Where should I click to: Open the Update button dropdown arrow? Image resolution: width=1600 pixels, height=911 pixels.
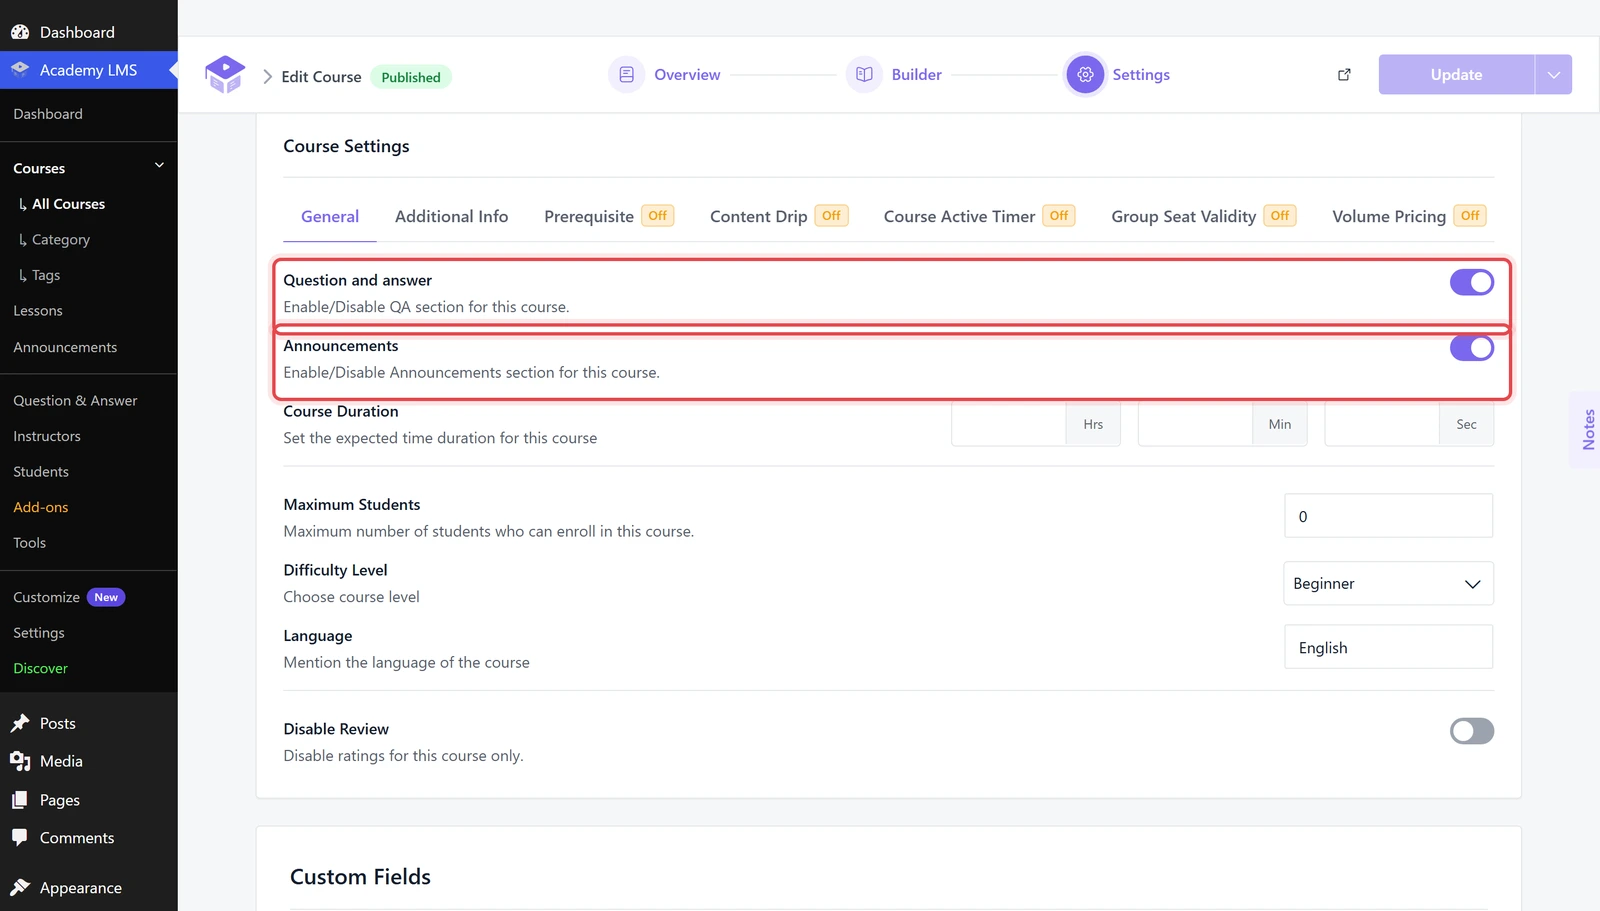(1553, 75)
